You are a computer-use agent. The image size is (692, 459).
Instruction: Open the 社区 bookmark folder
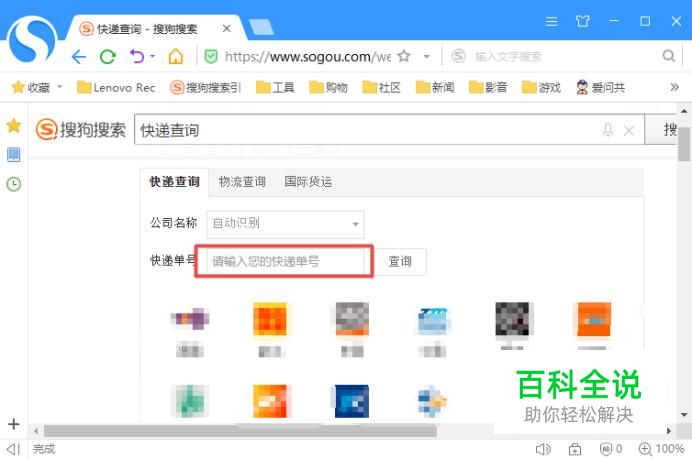[382, 87]
